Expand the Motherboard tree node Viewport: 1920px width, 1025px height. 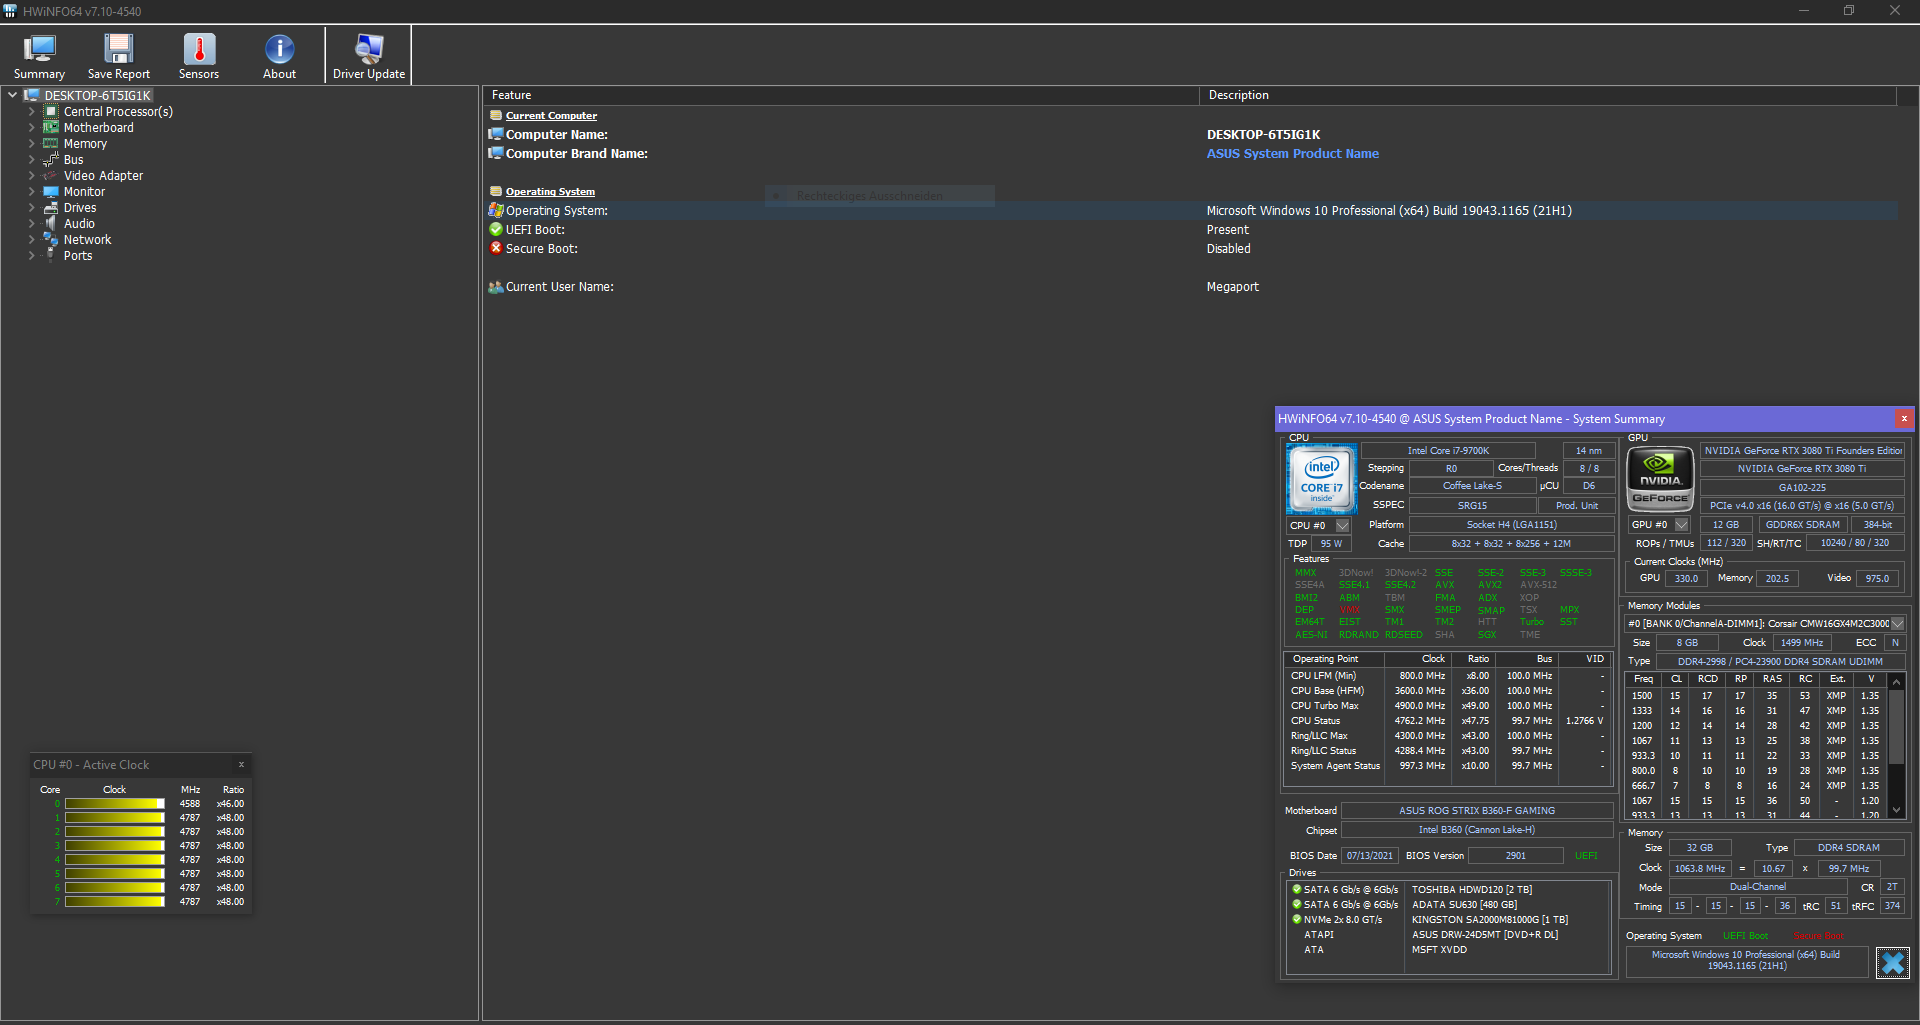point(31,128)
